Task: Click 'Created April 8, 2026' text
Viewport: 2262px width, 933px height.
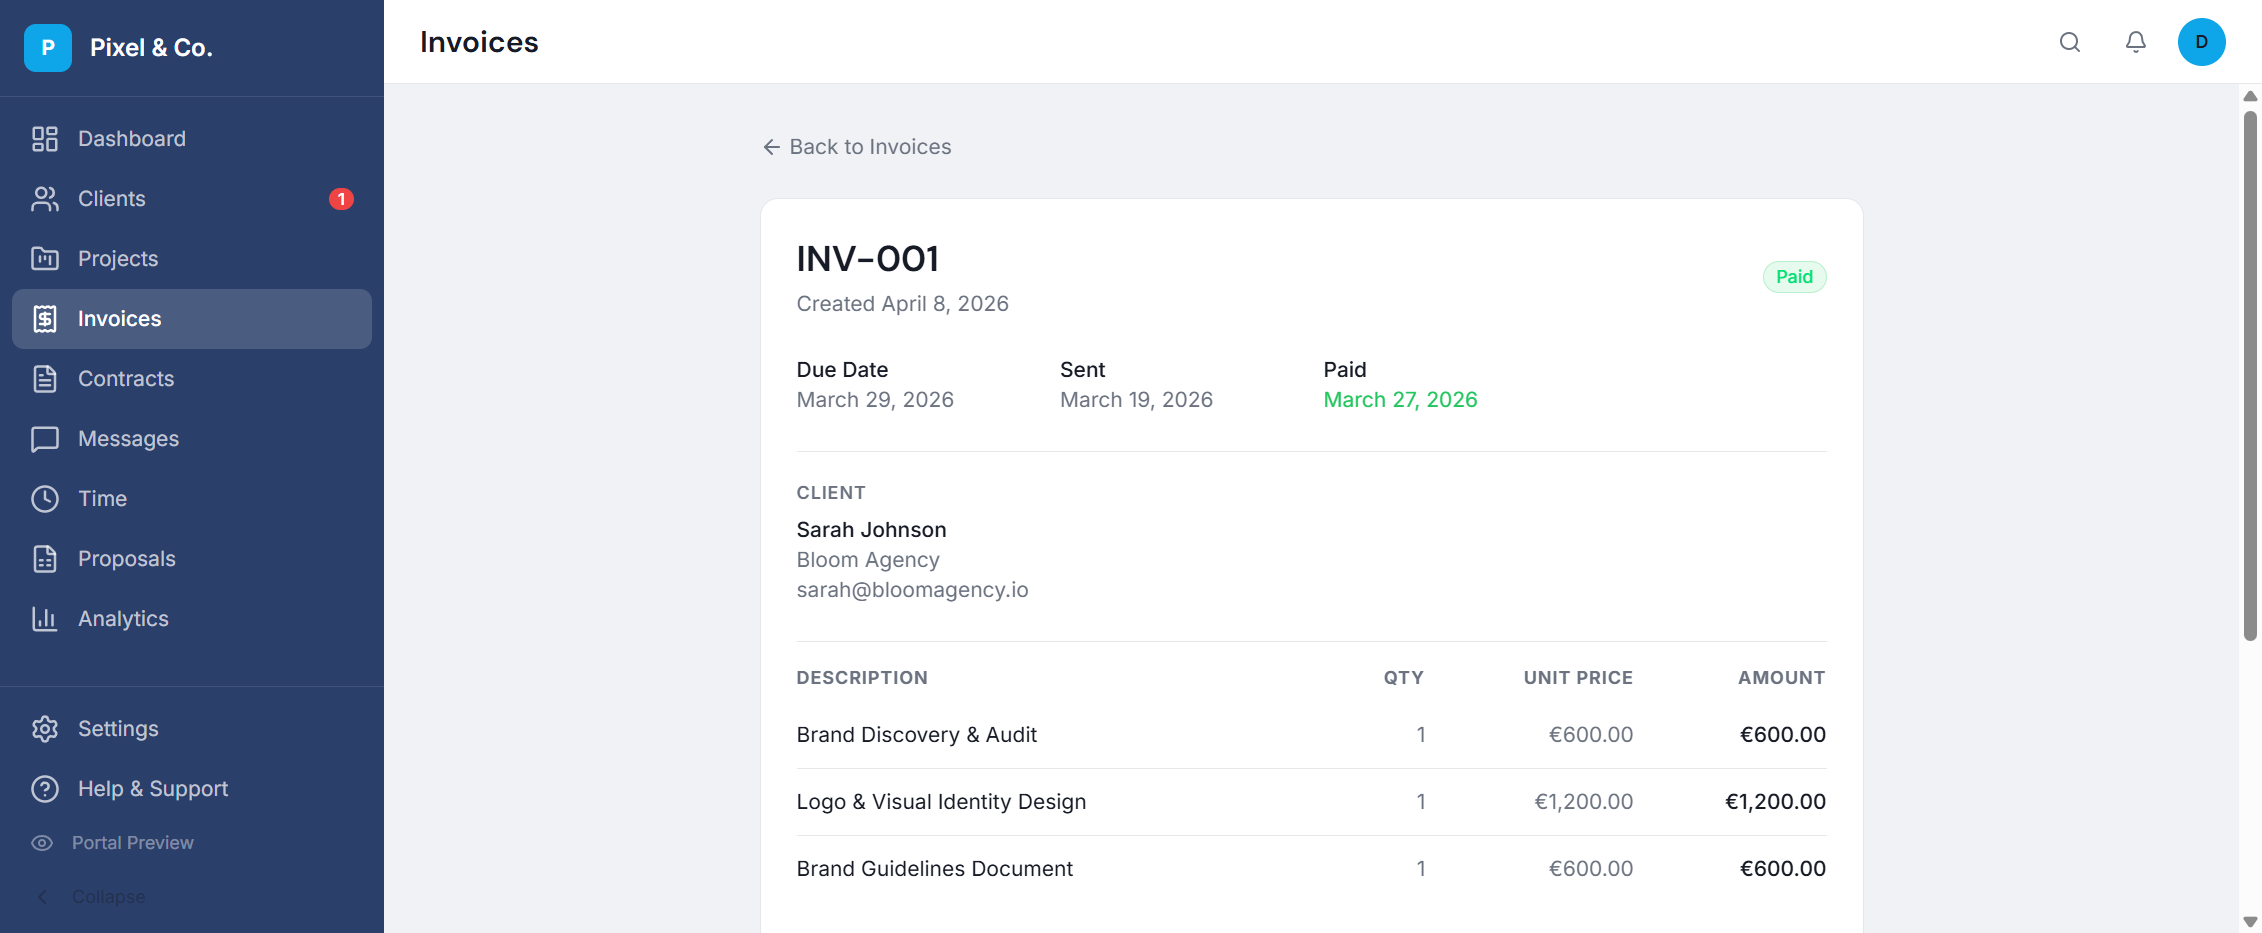Action: [903, 304]
